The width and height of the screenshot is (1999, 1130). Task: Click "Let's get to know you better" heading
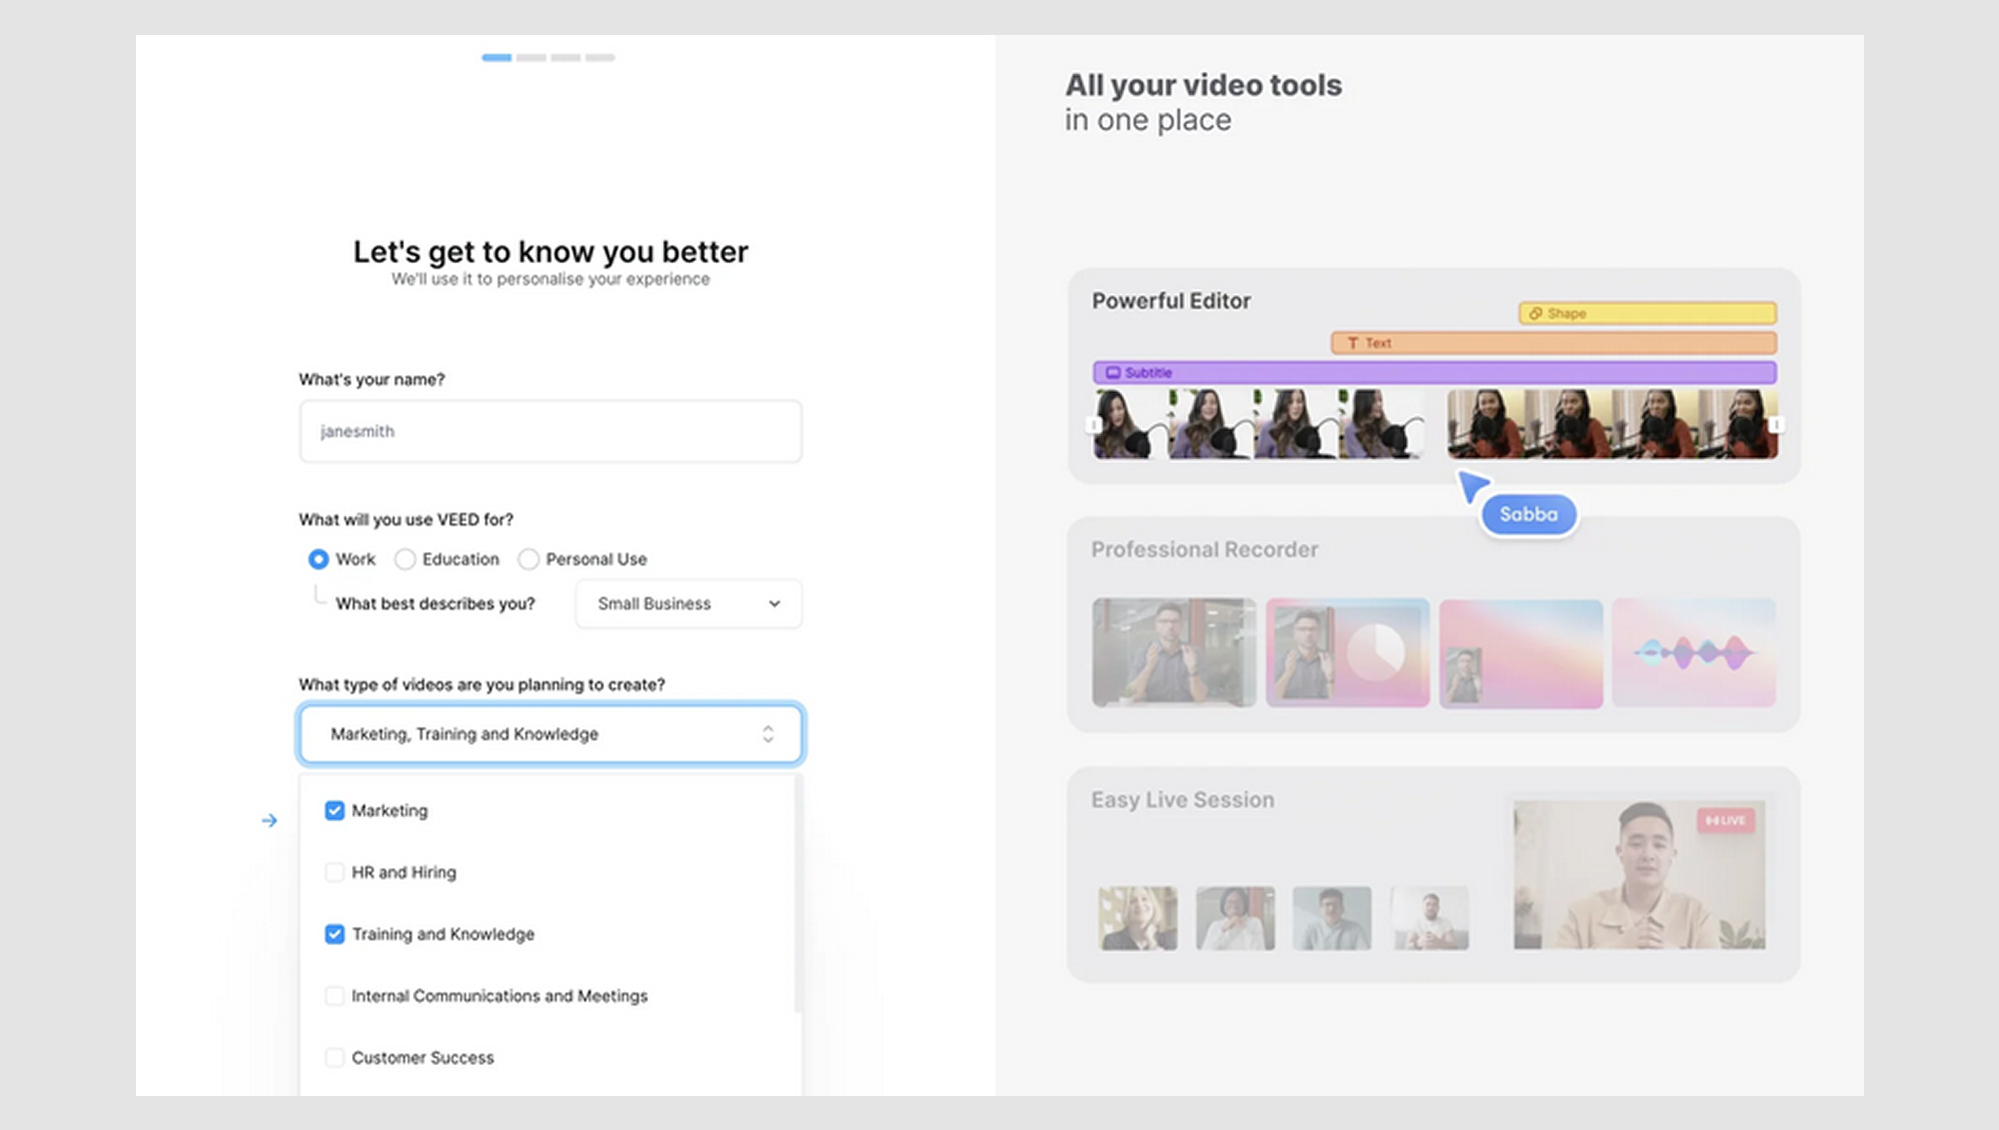coord(550,252)
